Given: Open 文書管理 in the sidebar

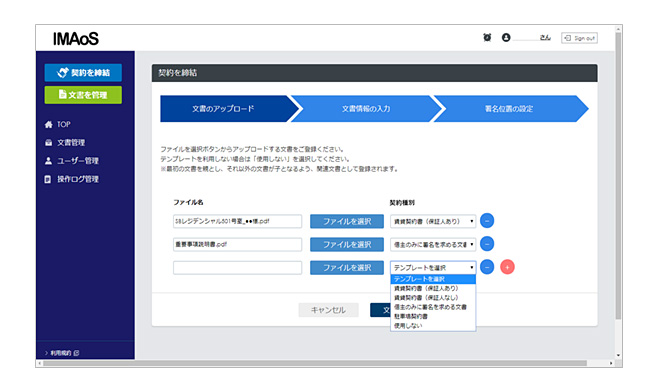Looking at the screenshot, I should (x=65, y=143).
